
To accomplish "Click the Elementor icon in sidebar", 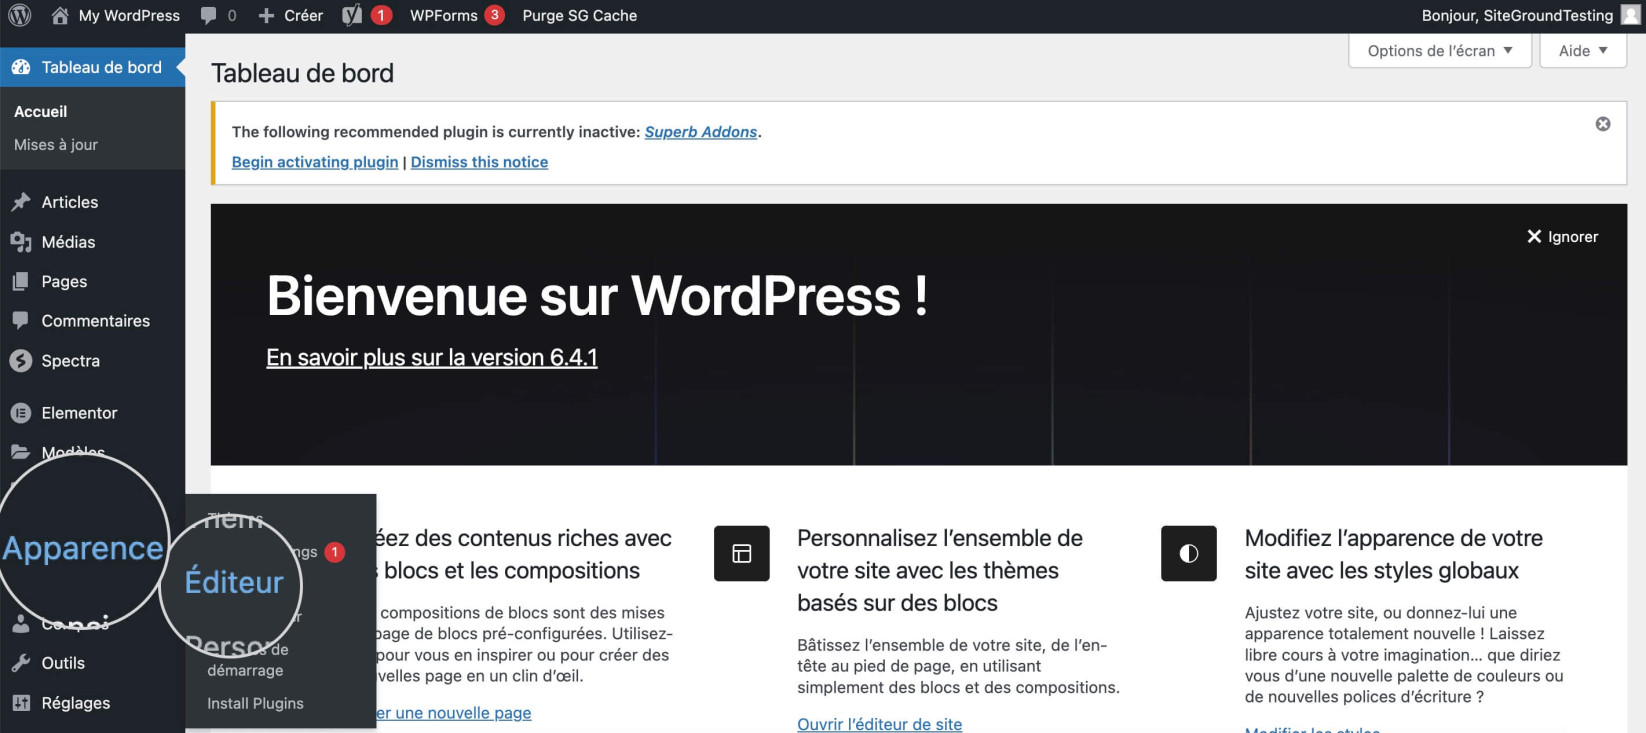I will click(21, 413).
